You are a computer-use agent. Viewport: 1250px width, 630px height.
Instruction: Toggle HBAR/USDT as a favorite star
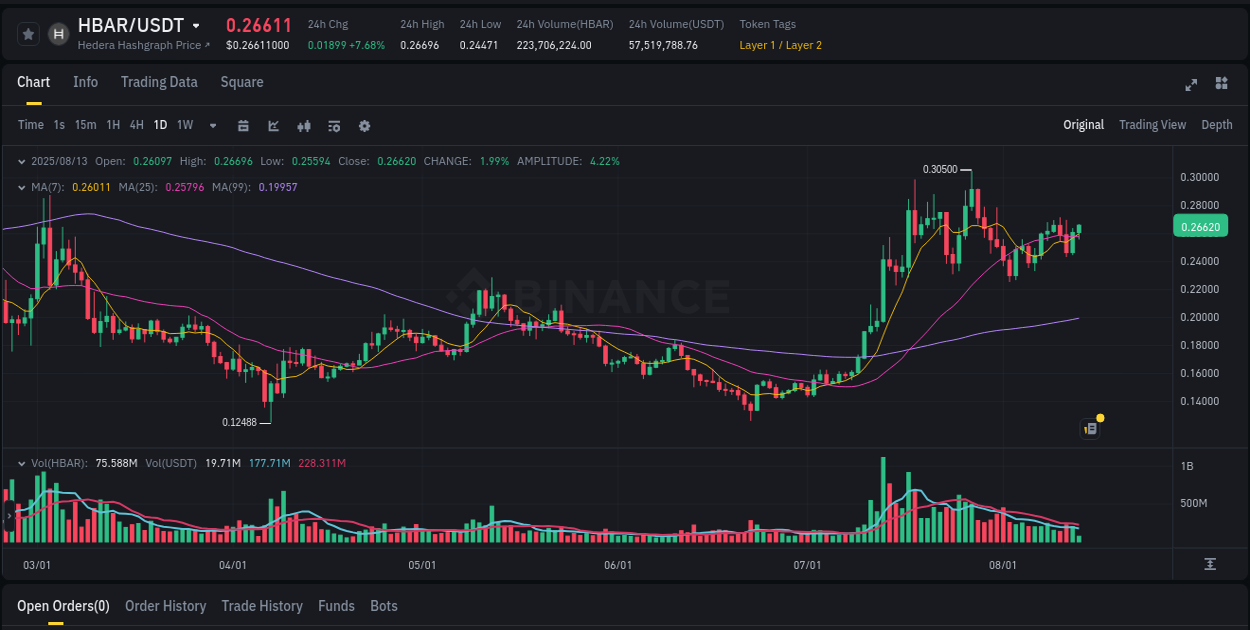point(28,34)
